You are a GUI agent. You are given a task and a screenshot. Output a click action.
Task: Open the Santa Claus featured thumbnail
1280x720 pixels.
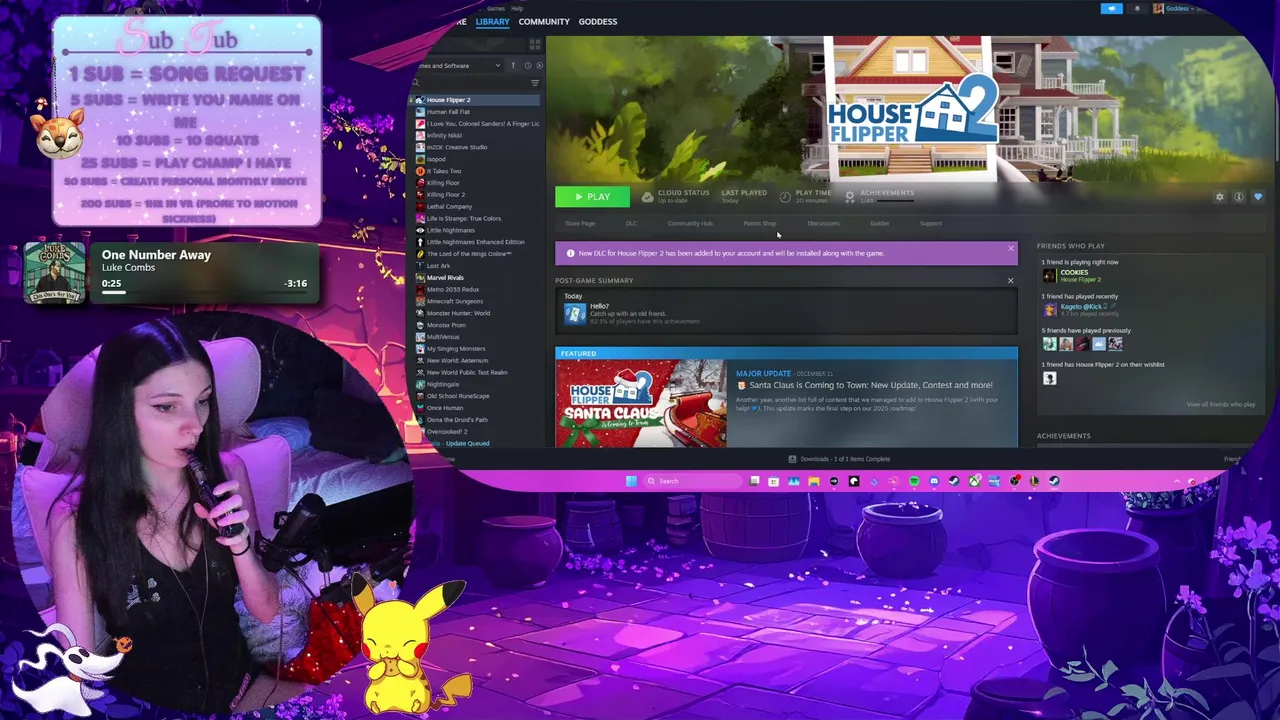click(x=641, y=403)
